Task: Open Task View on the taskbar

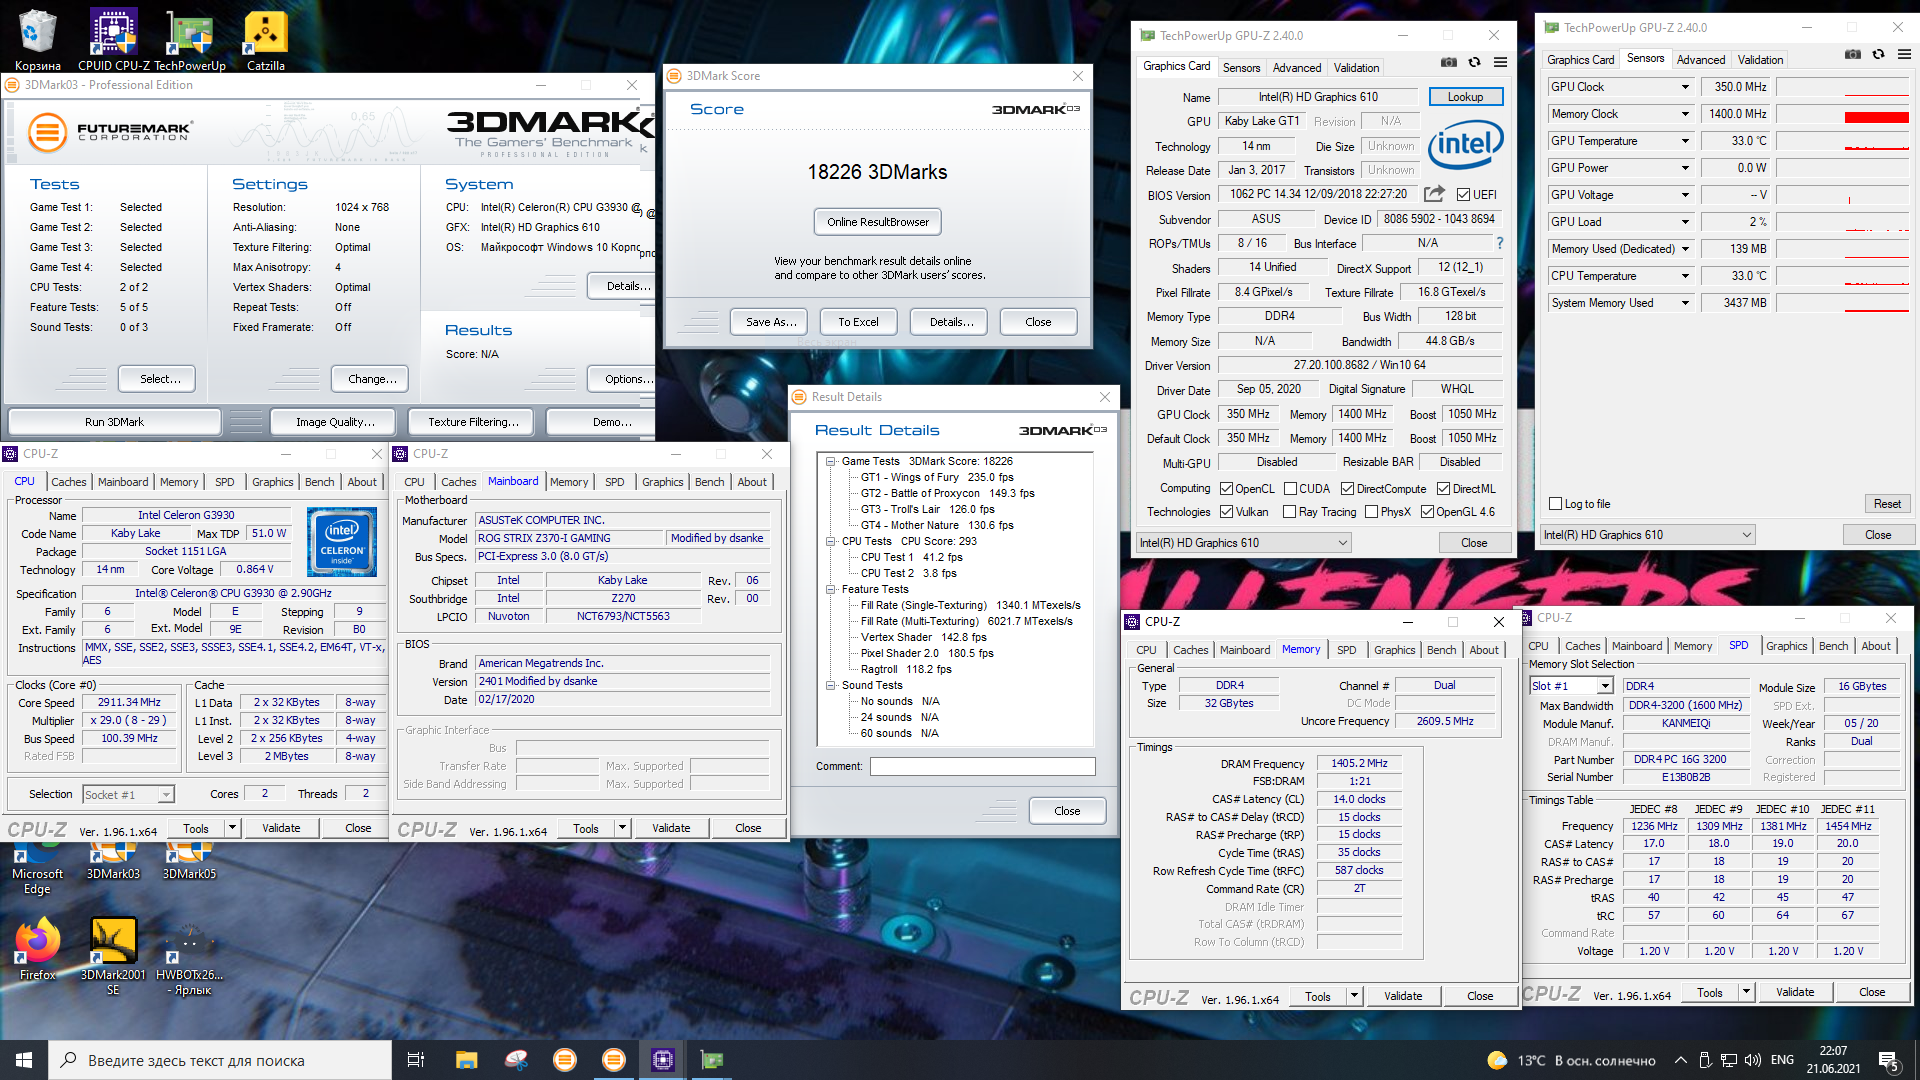Action: [416, 1060]
